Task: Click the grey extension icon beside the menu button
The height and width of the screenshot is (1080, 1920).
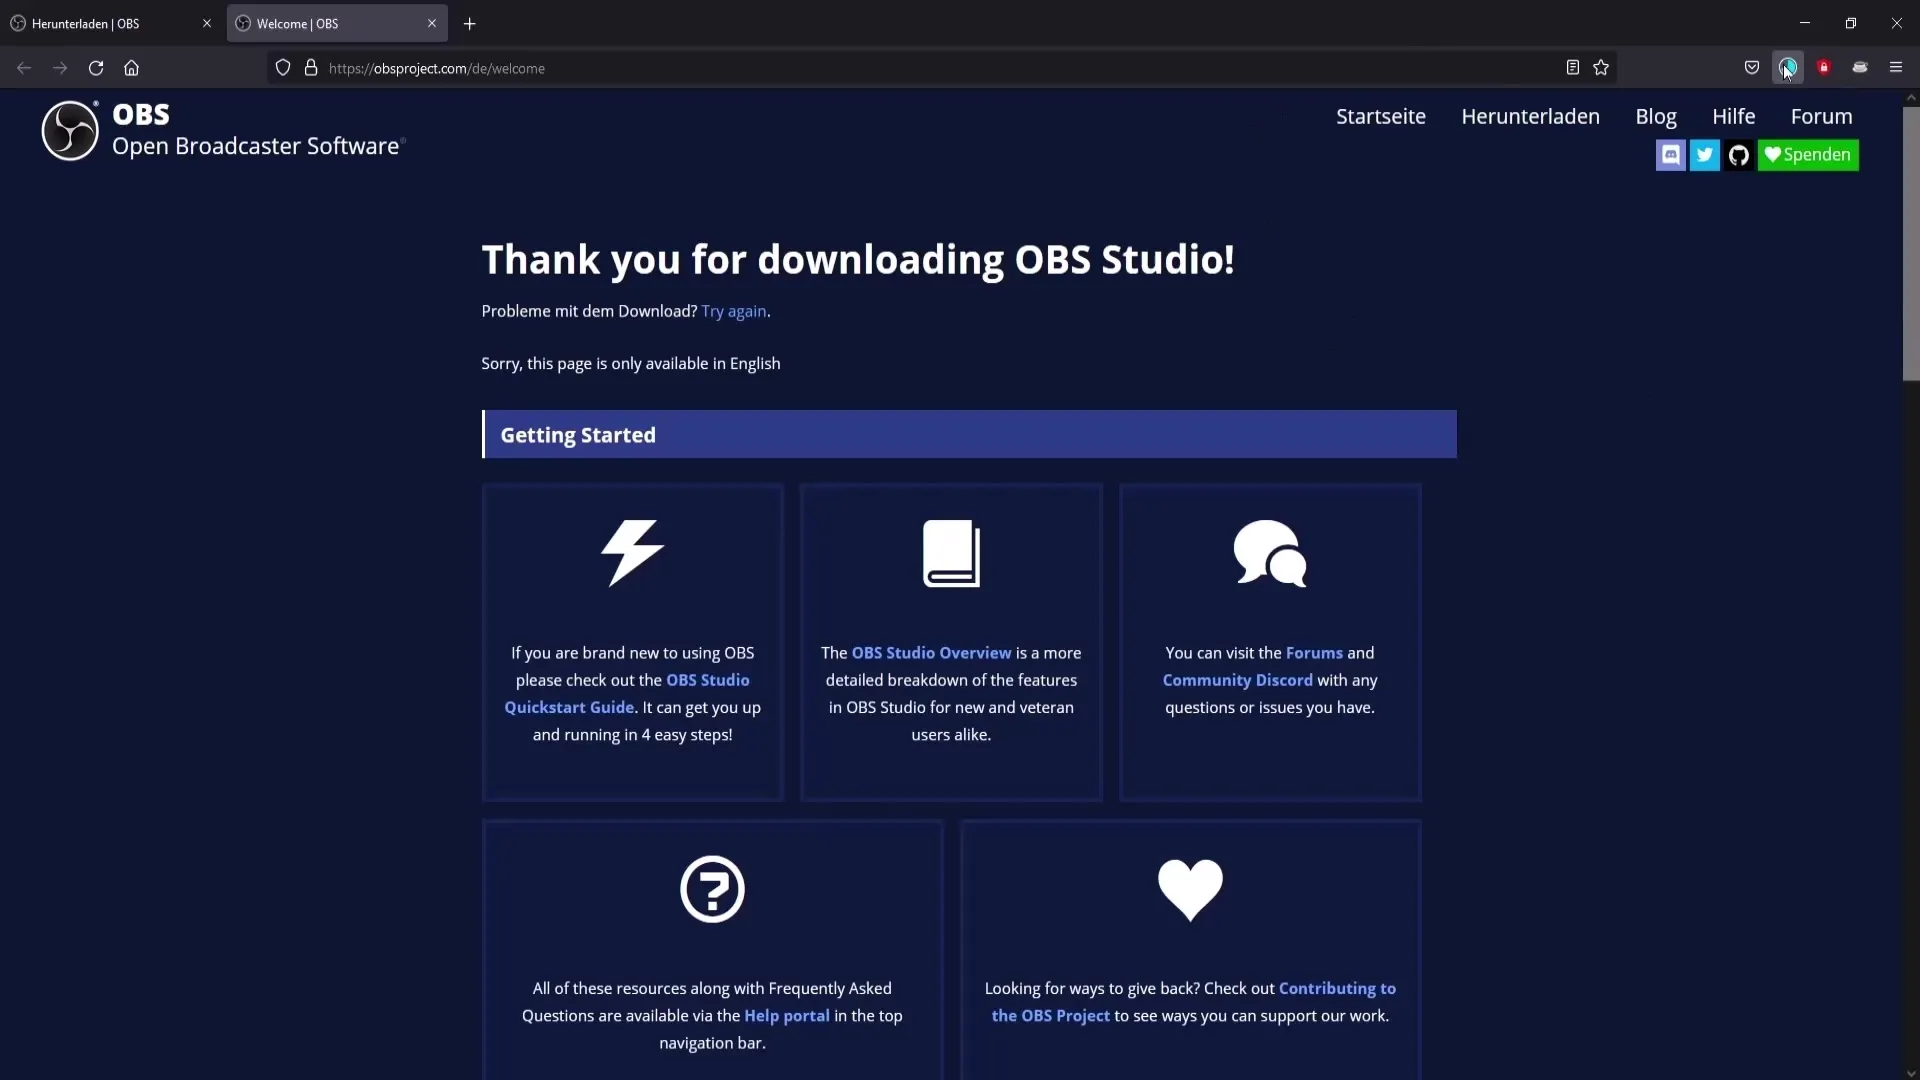Action: coord(1860,68)
